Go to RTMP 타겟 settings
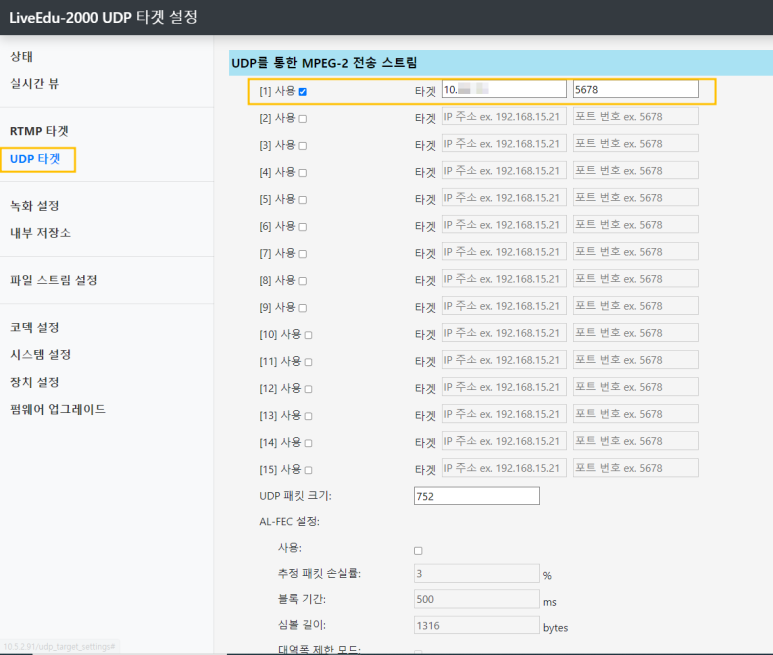 pos(39,131)
